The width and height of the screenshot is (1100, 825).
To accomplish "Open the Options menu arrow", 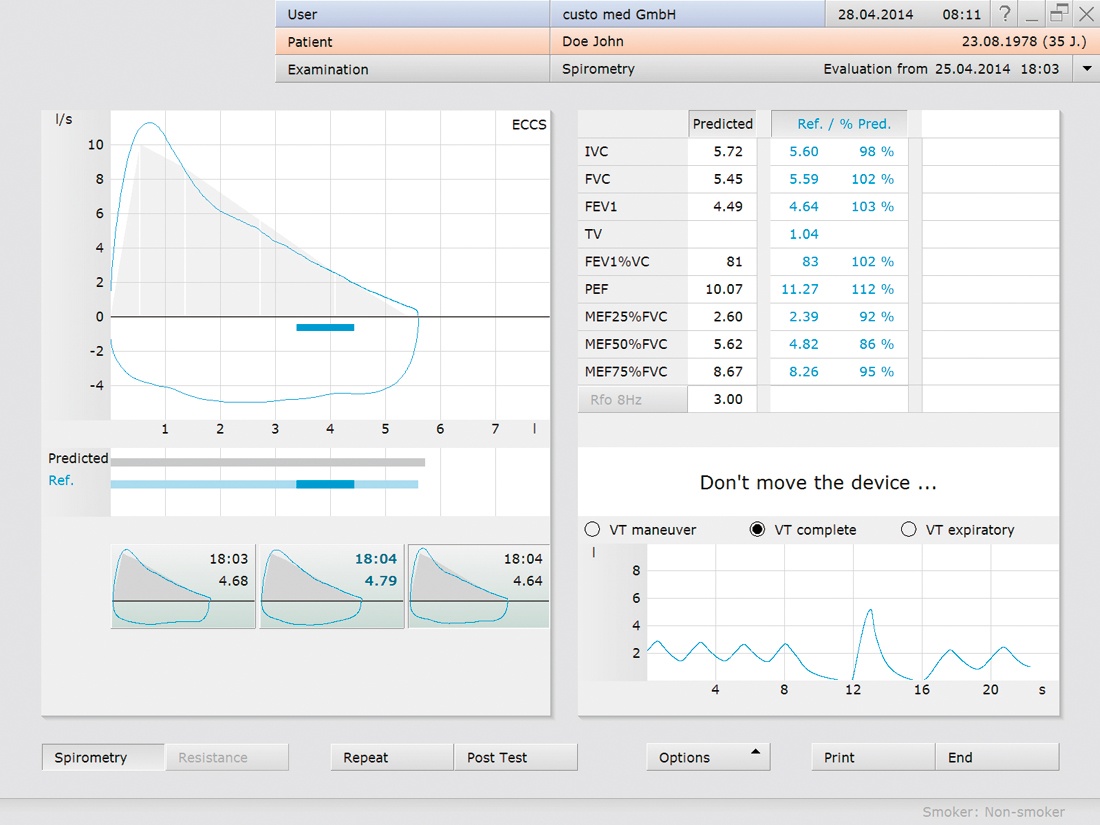I will click(x=756, y=752).
